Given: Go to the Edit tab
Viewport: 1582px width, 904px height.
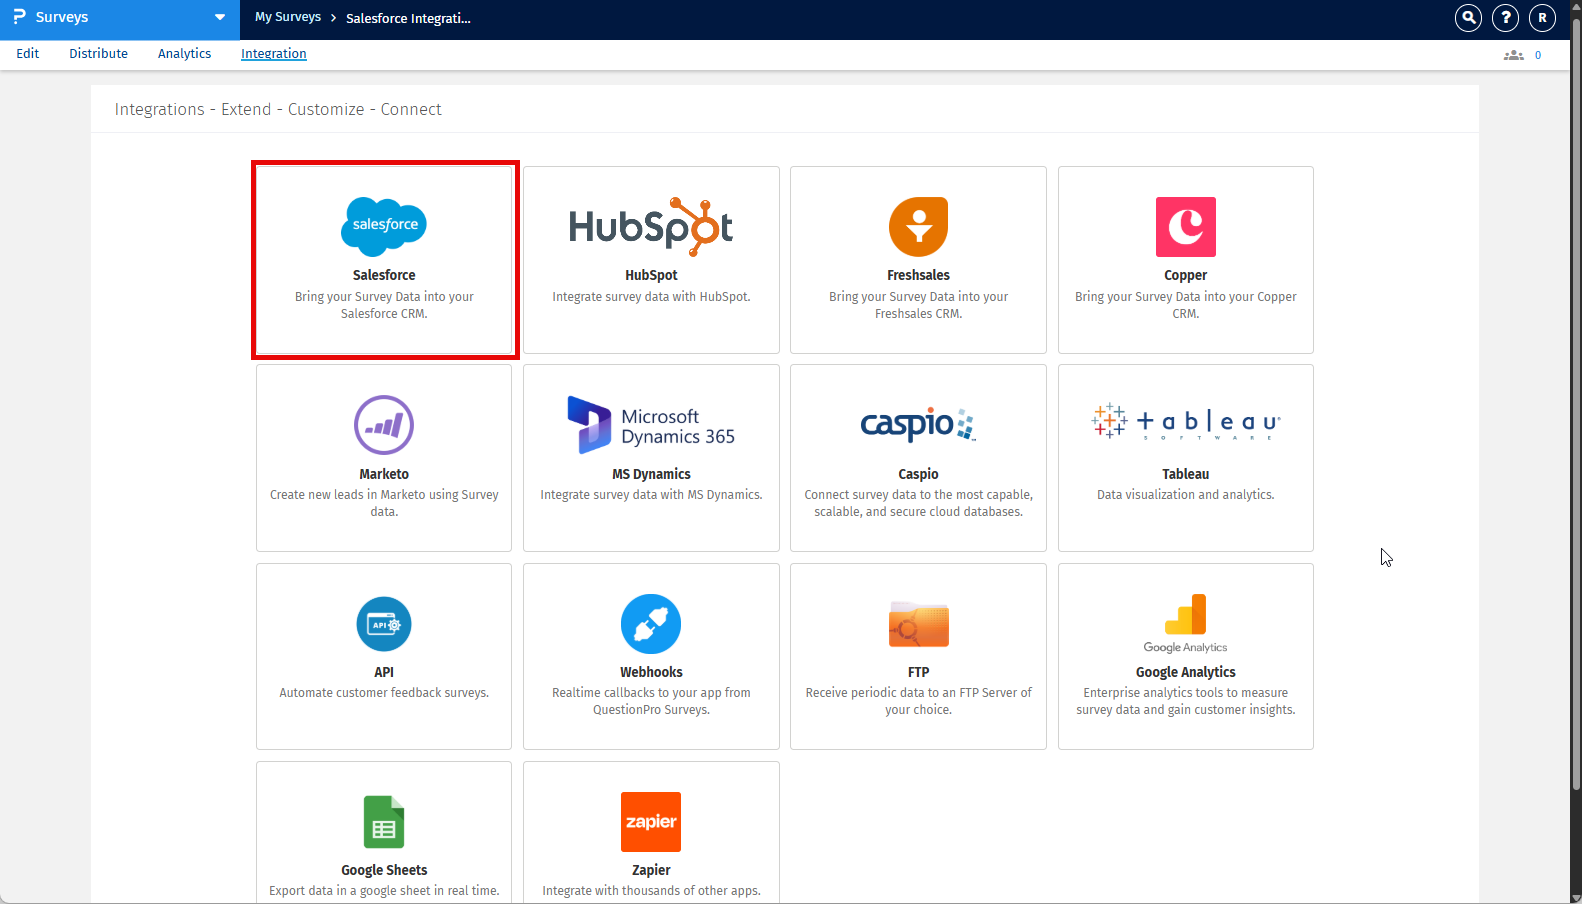Looking at the screenshot, I should [28, 54].
